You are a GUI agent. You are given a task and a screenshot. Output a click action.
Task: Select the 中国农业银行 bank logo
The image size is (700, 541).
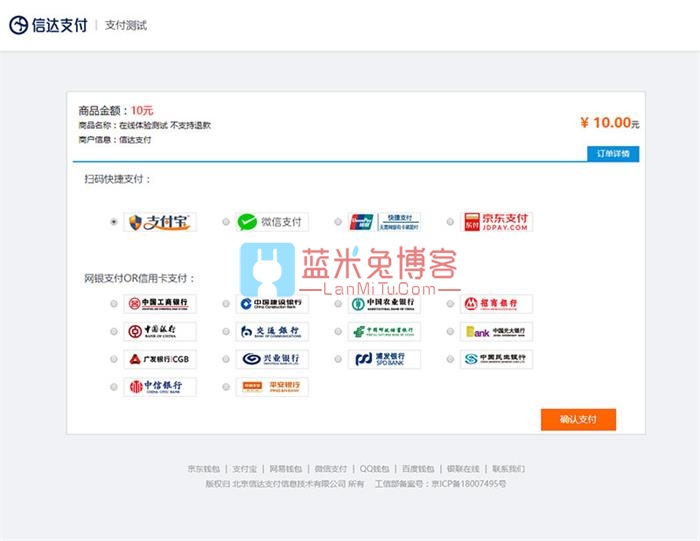point(384,304)
